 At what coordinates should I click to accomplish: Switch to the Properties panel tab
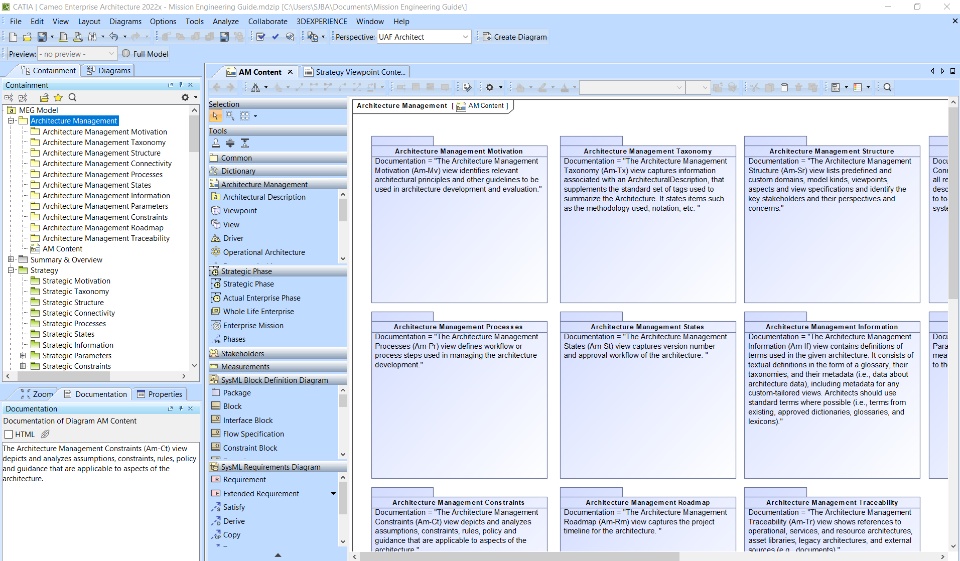click(159, 394)
